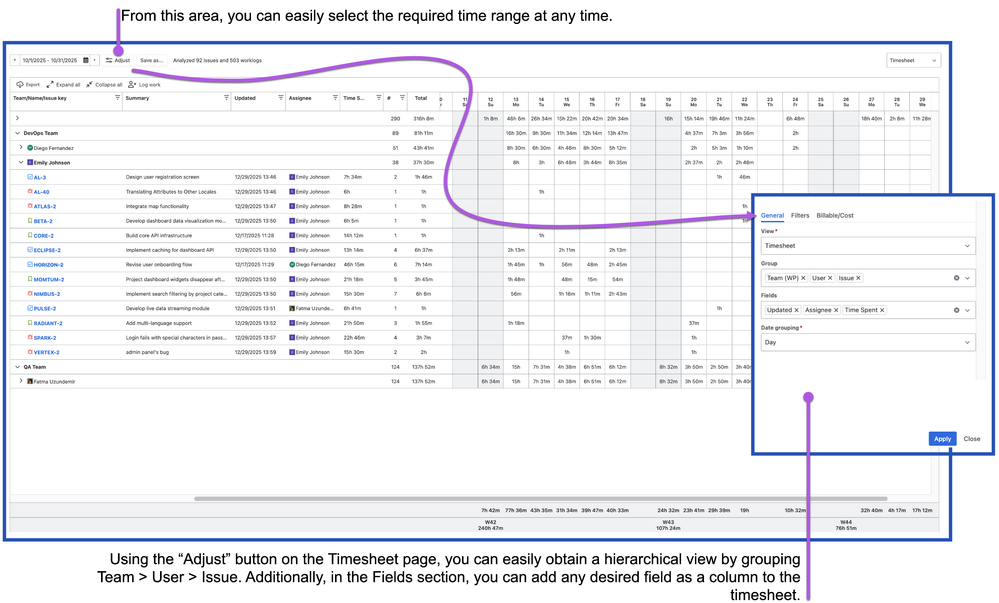Click the date range field 10/1/2025 - 10/31/2025
The width and height of the screenshot is (999, 603).
50,61
